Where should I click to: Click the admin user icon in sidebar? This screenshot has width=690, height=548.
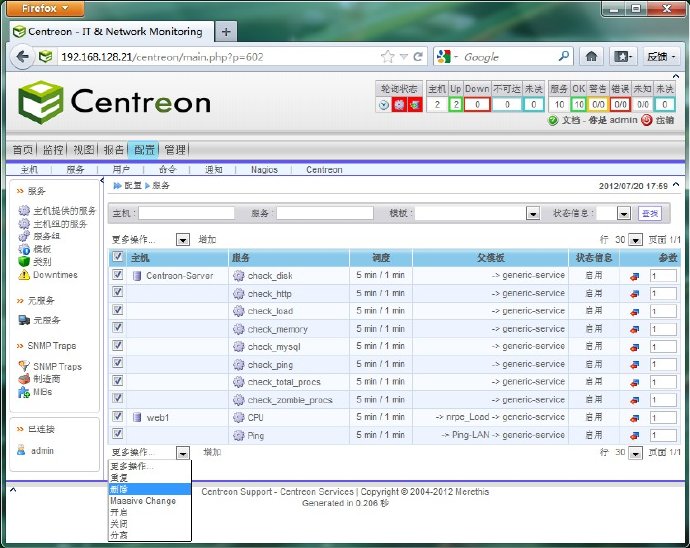click(21, 450)
